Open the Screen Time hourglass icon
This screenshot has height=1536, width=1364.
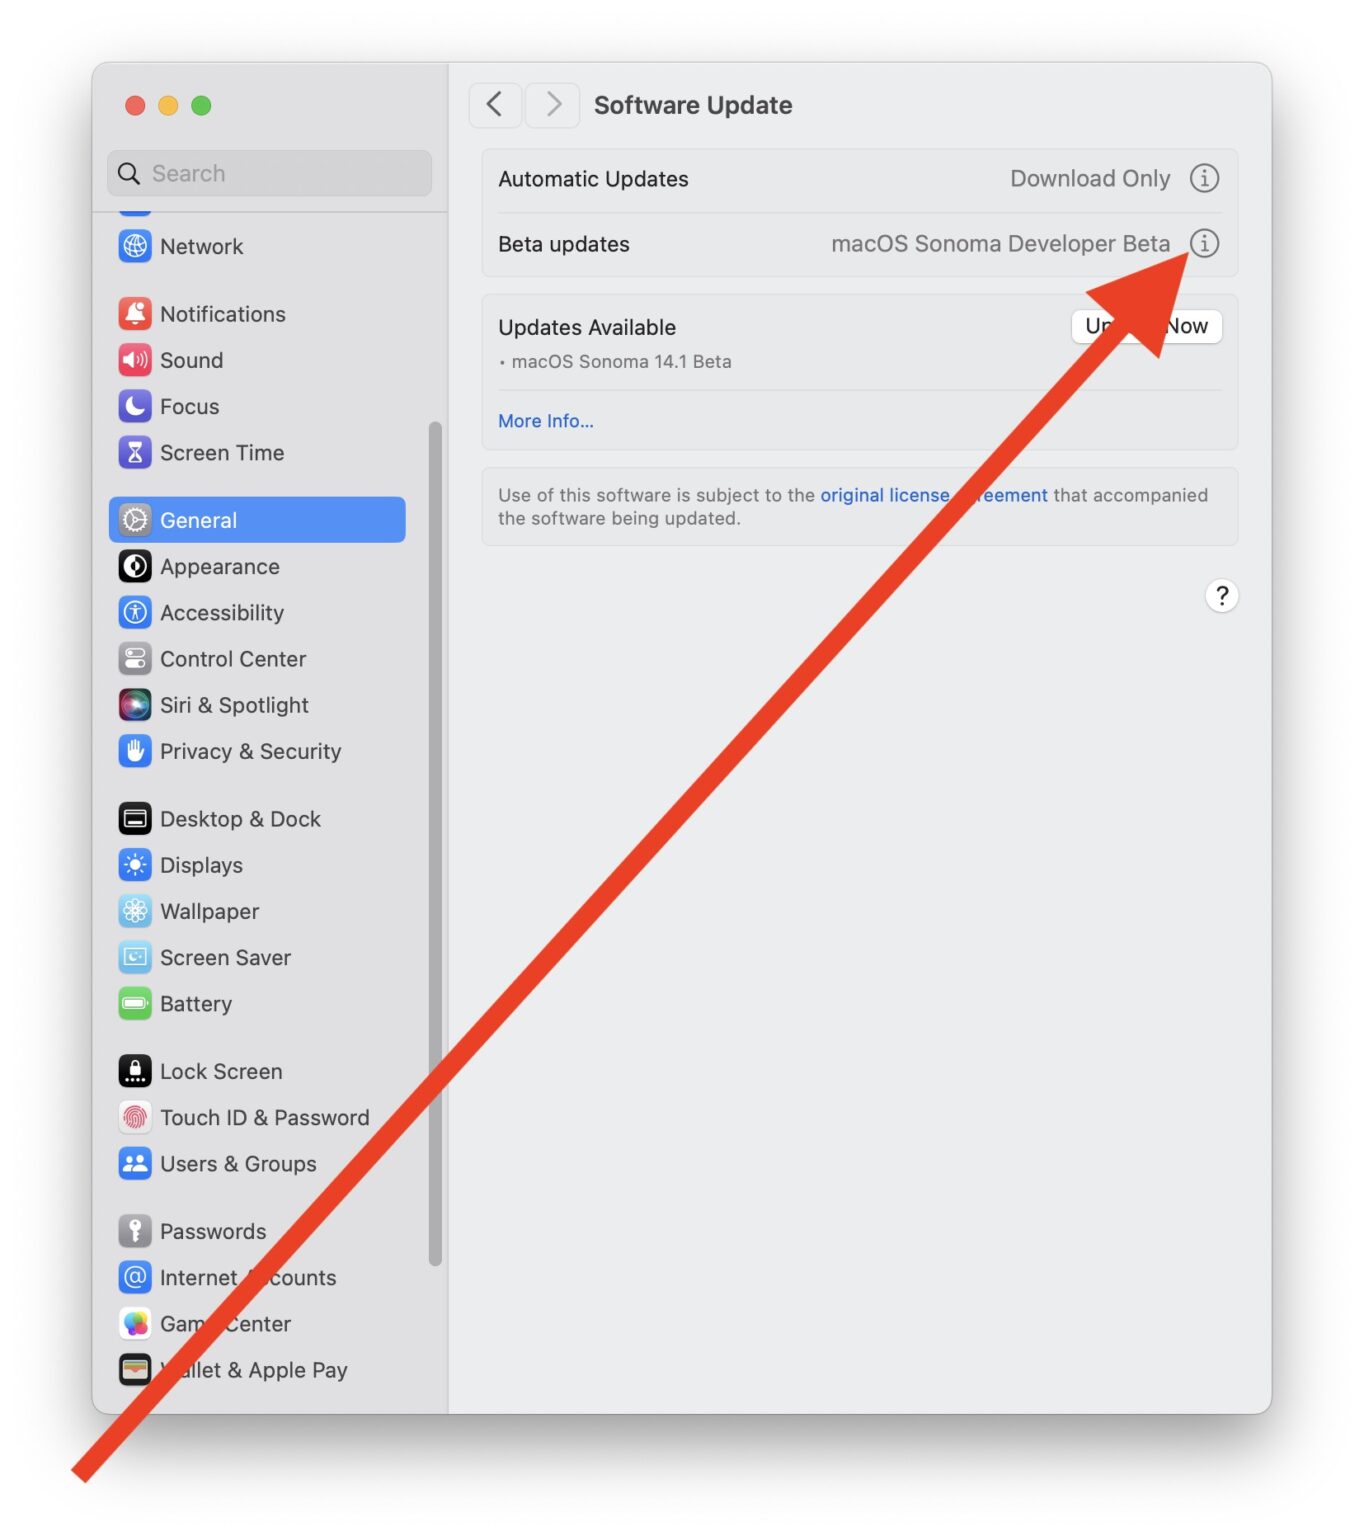point(135,453)
